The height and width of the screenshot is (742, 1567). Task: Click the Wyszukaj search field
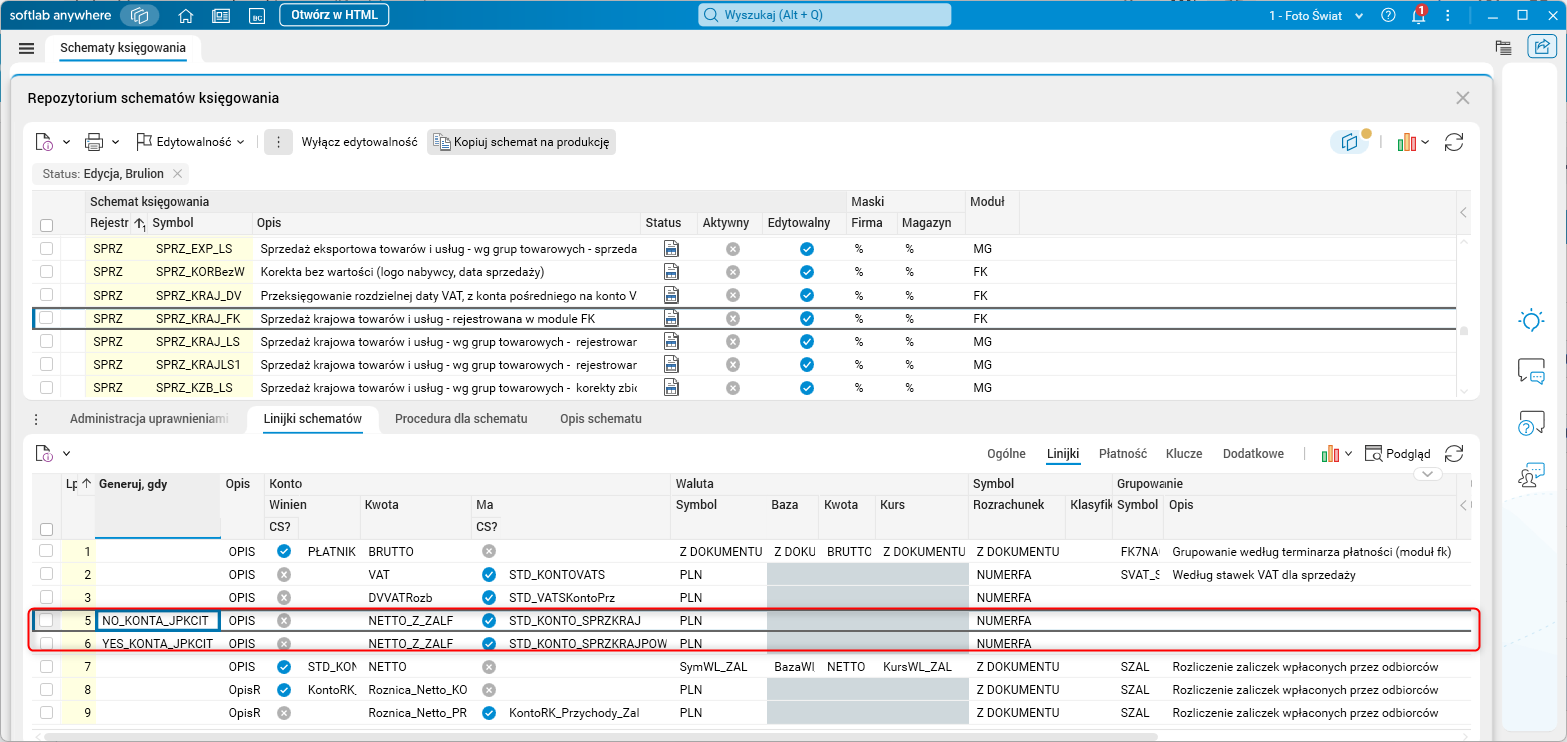point(824,15)
